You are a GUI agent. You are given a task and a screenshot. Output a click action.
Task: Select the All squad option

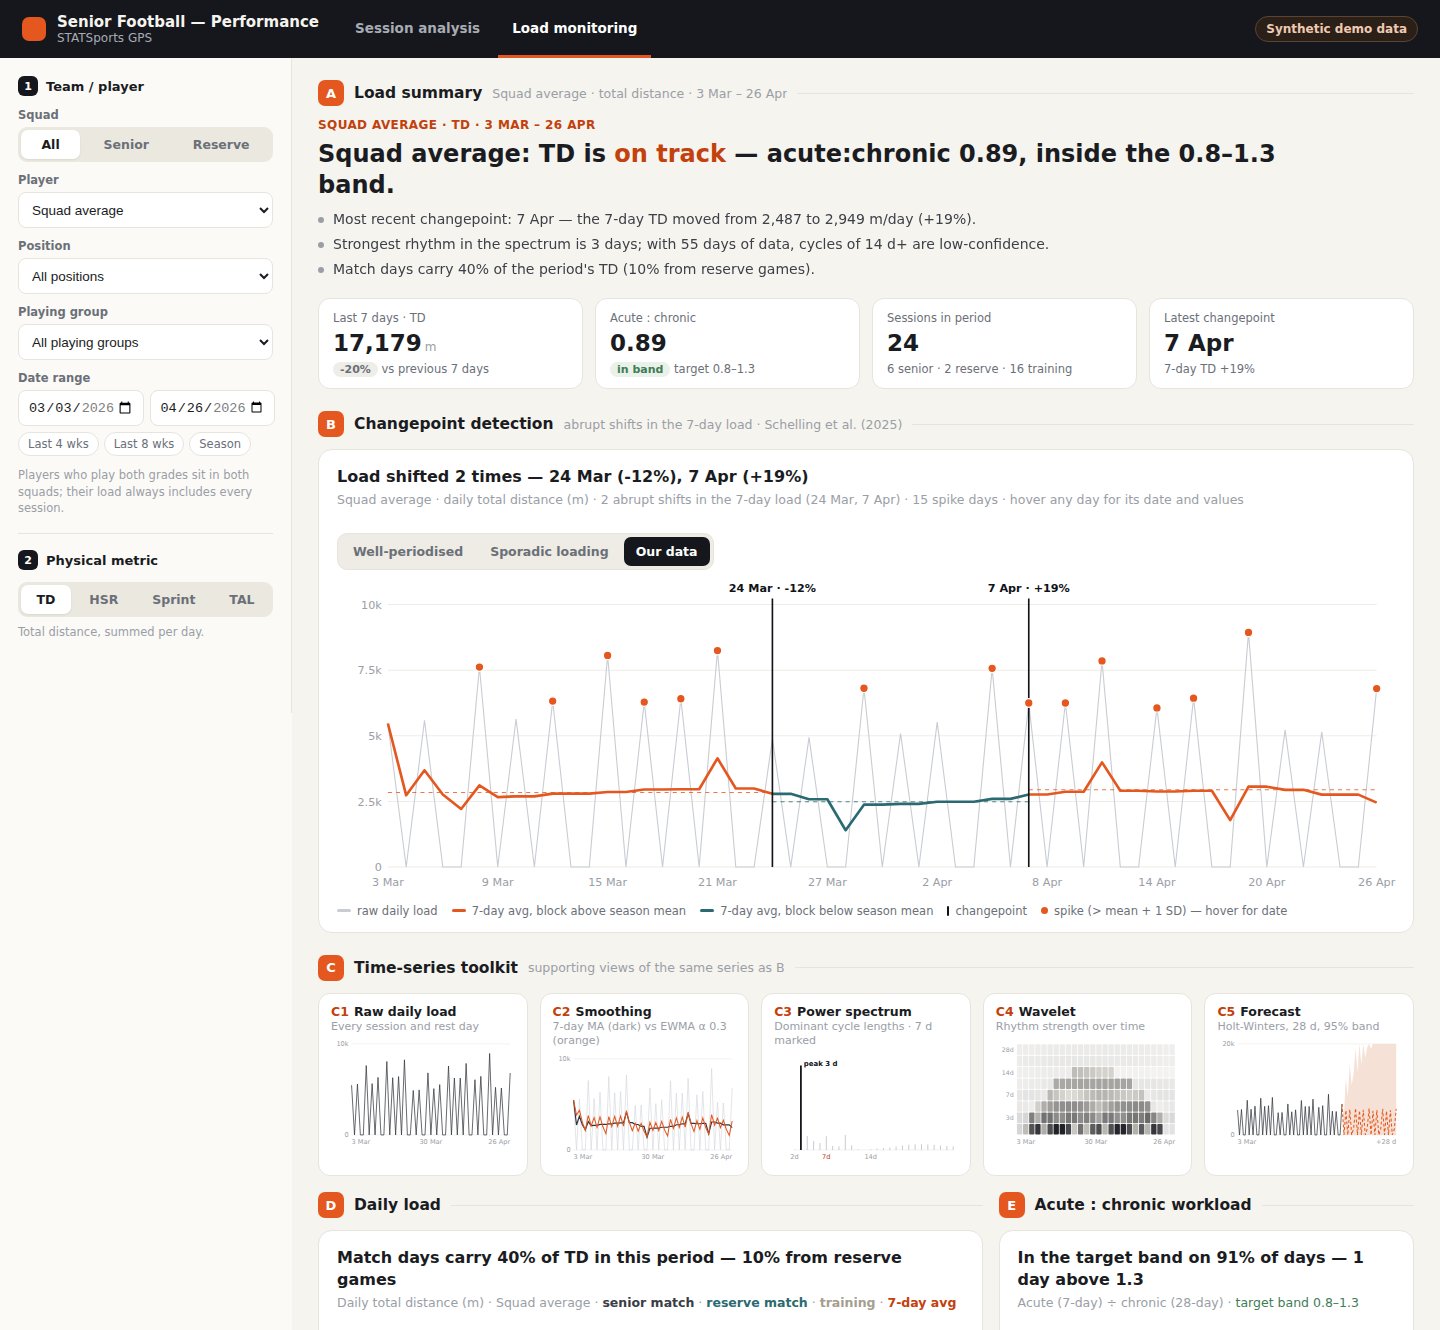point(51,144)
